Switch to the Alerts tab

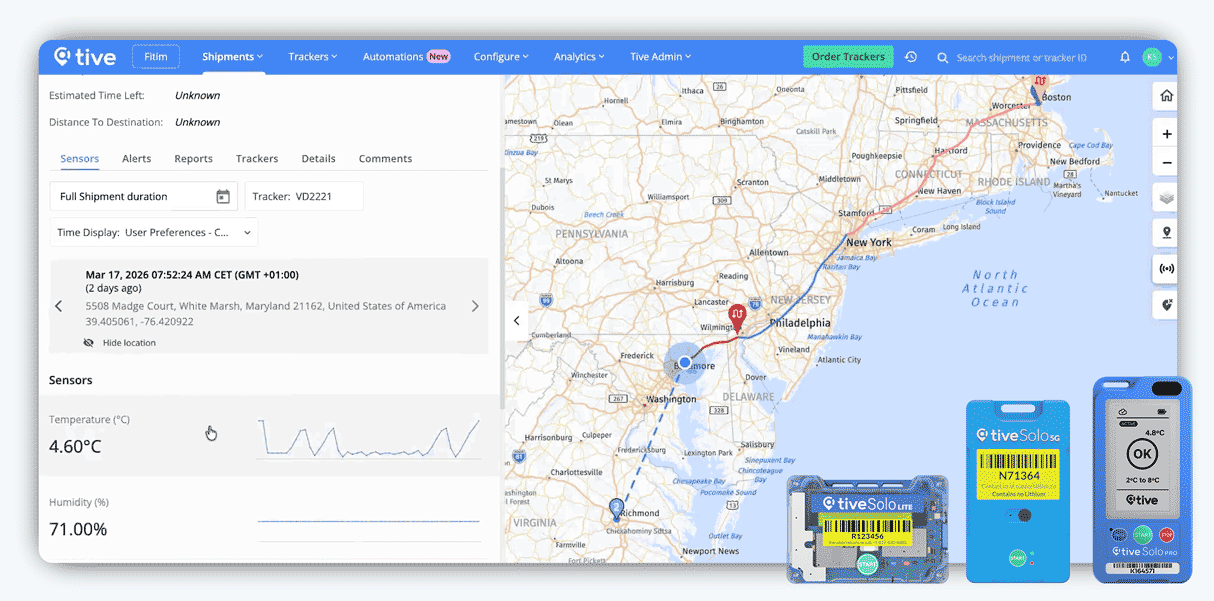[x=137, y=159]
